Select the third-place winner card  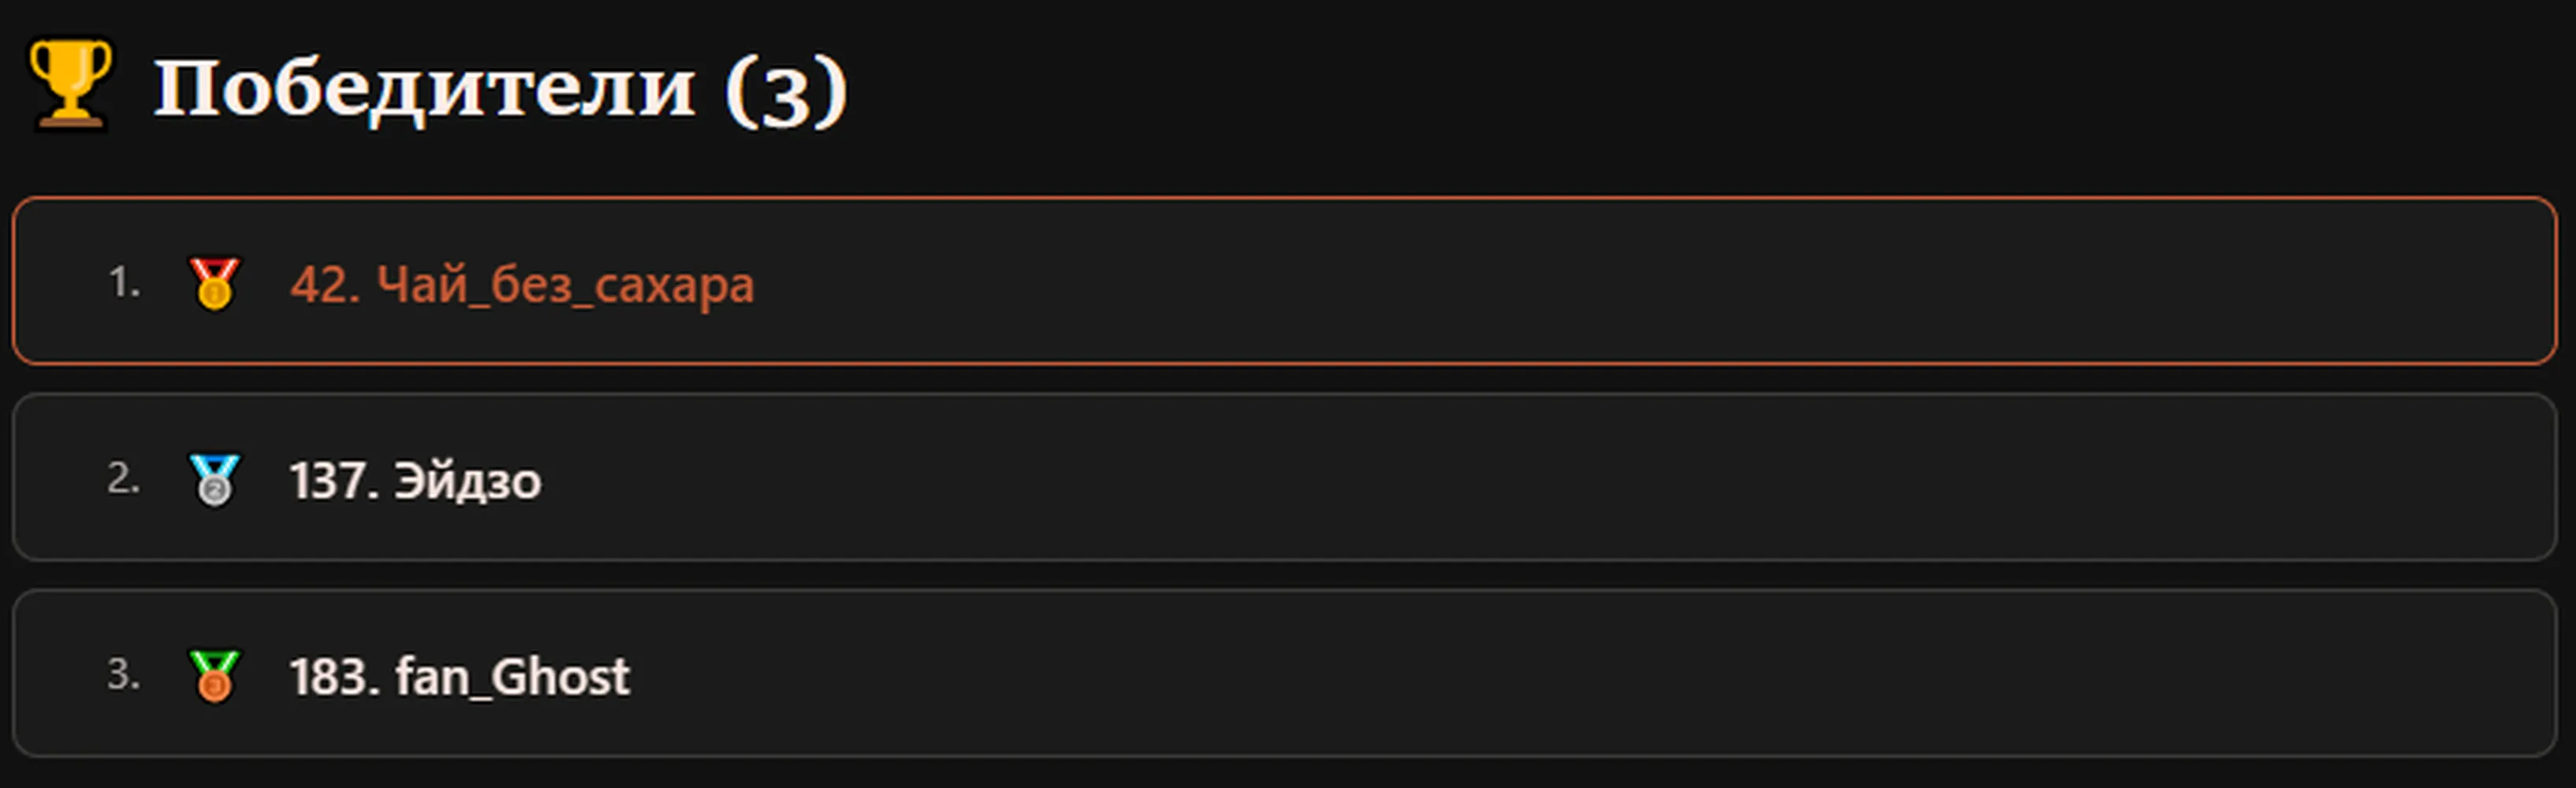[x=1284, y=673]
